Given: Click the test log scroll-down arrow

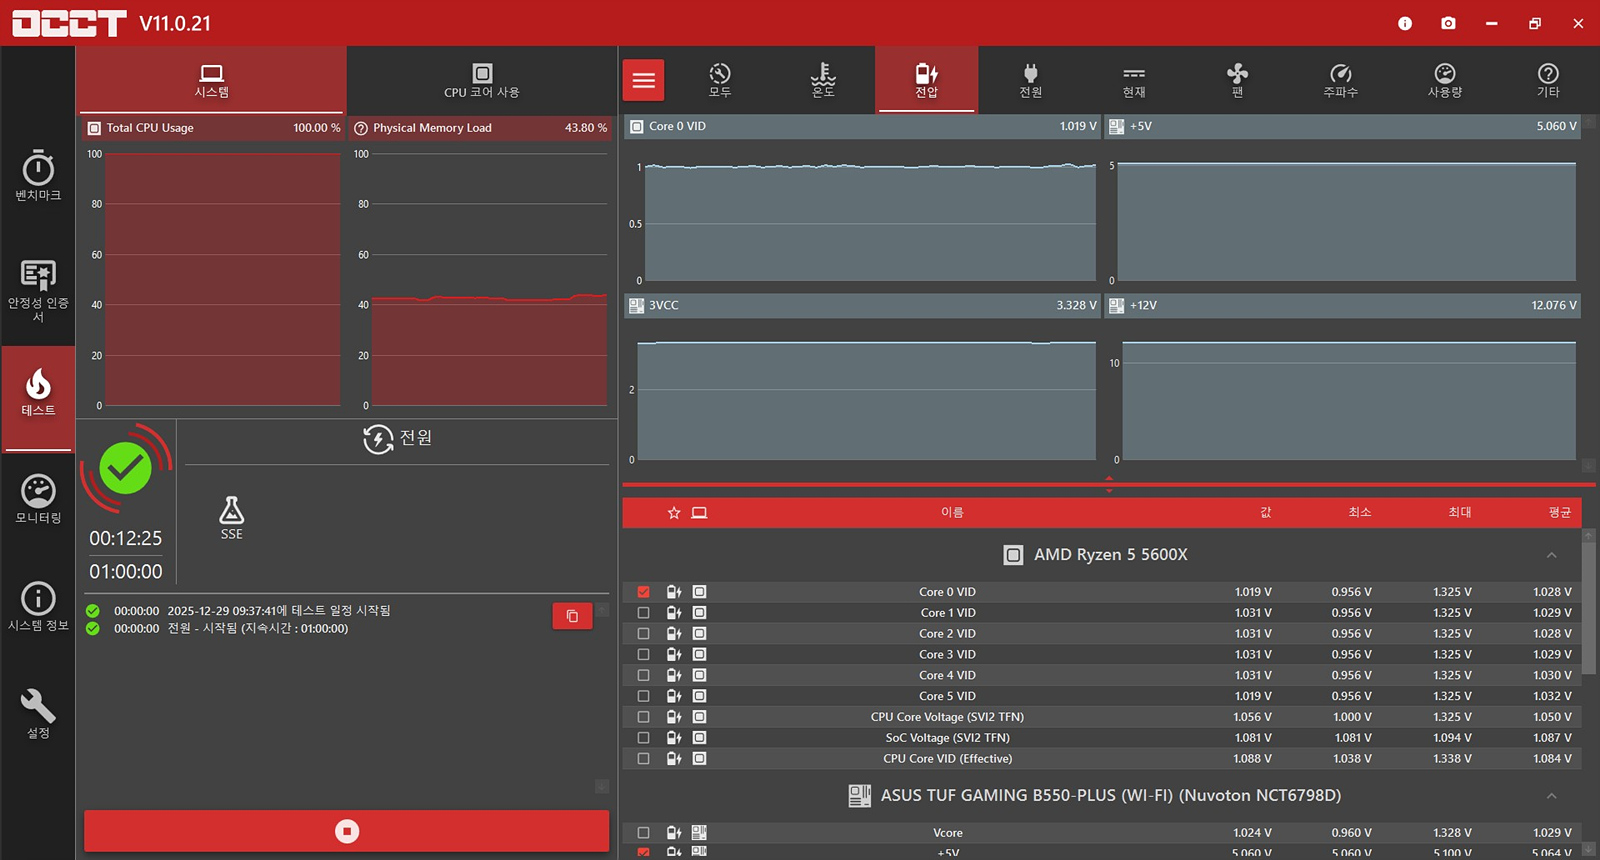Looking at the screenshot, I should pos(602,787).
